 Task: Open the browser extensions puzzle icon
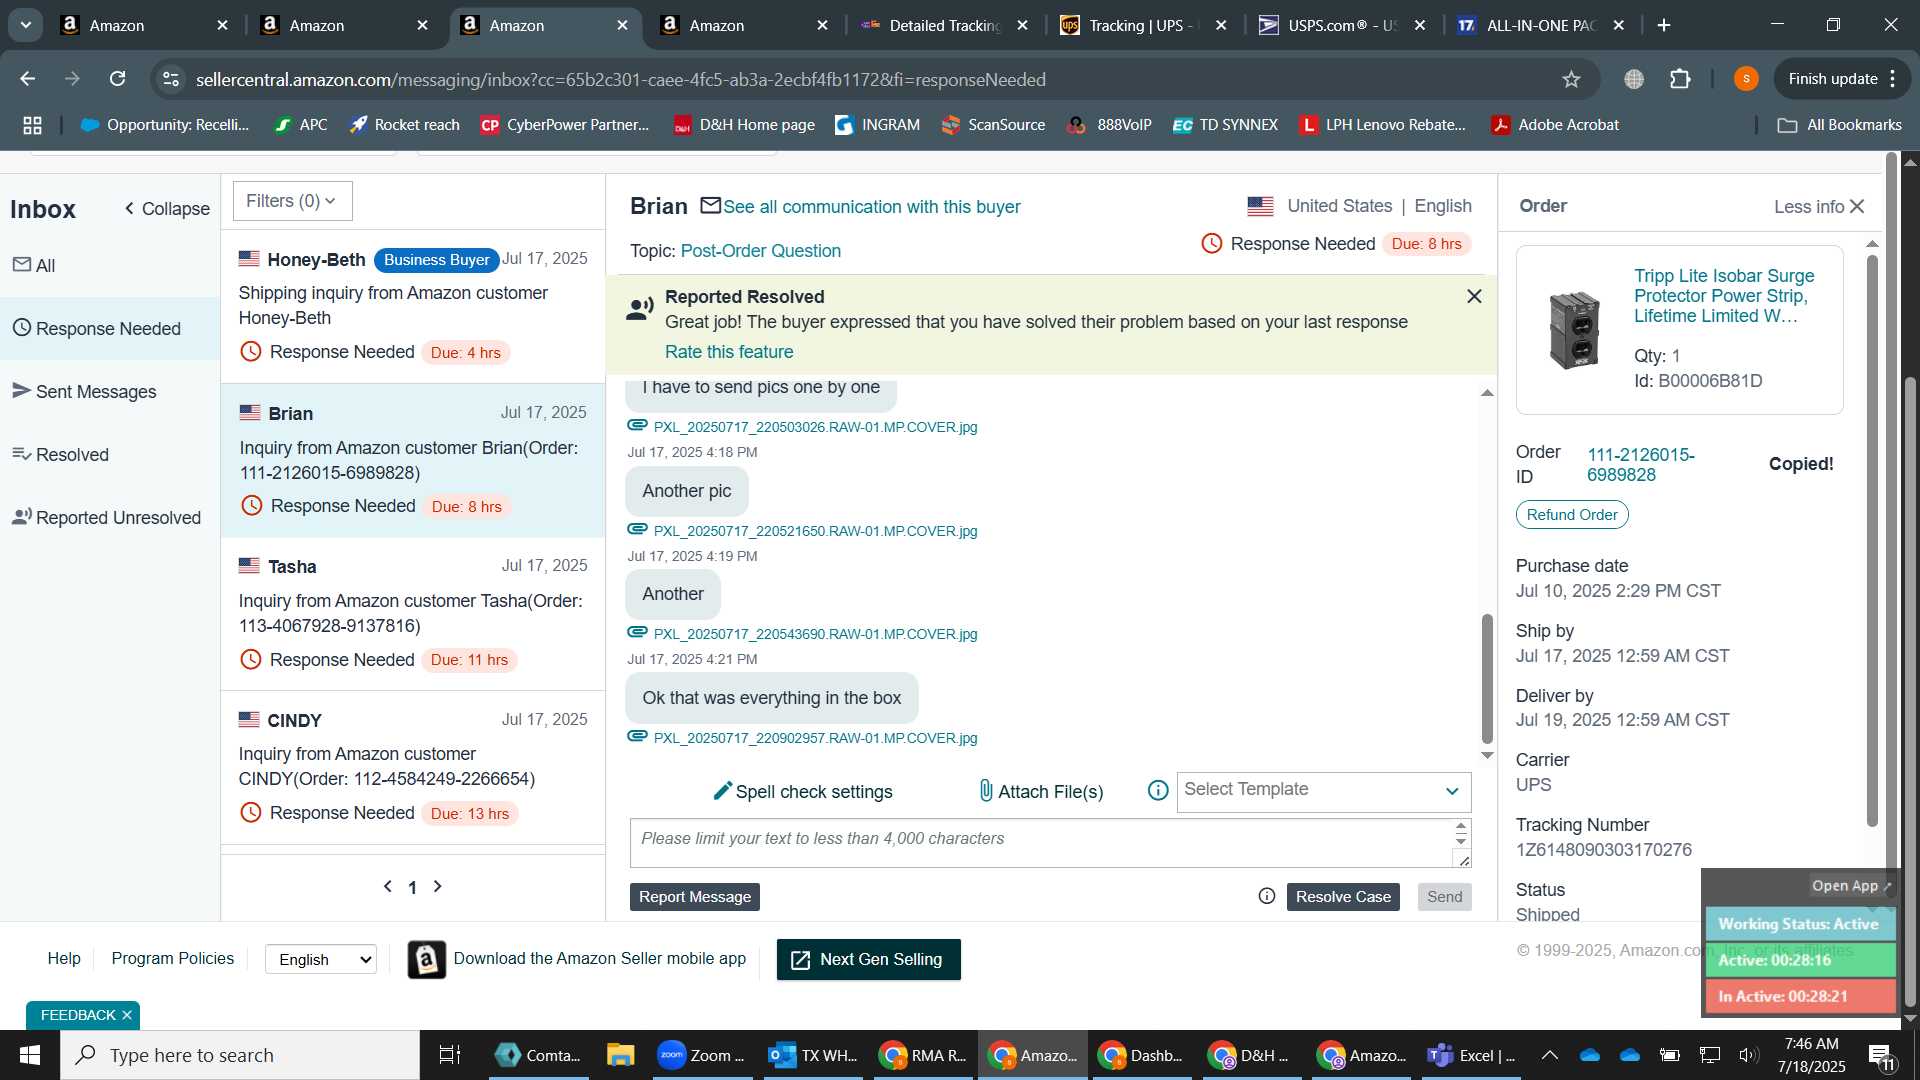pyautogui.click(x=1680, y=79)
